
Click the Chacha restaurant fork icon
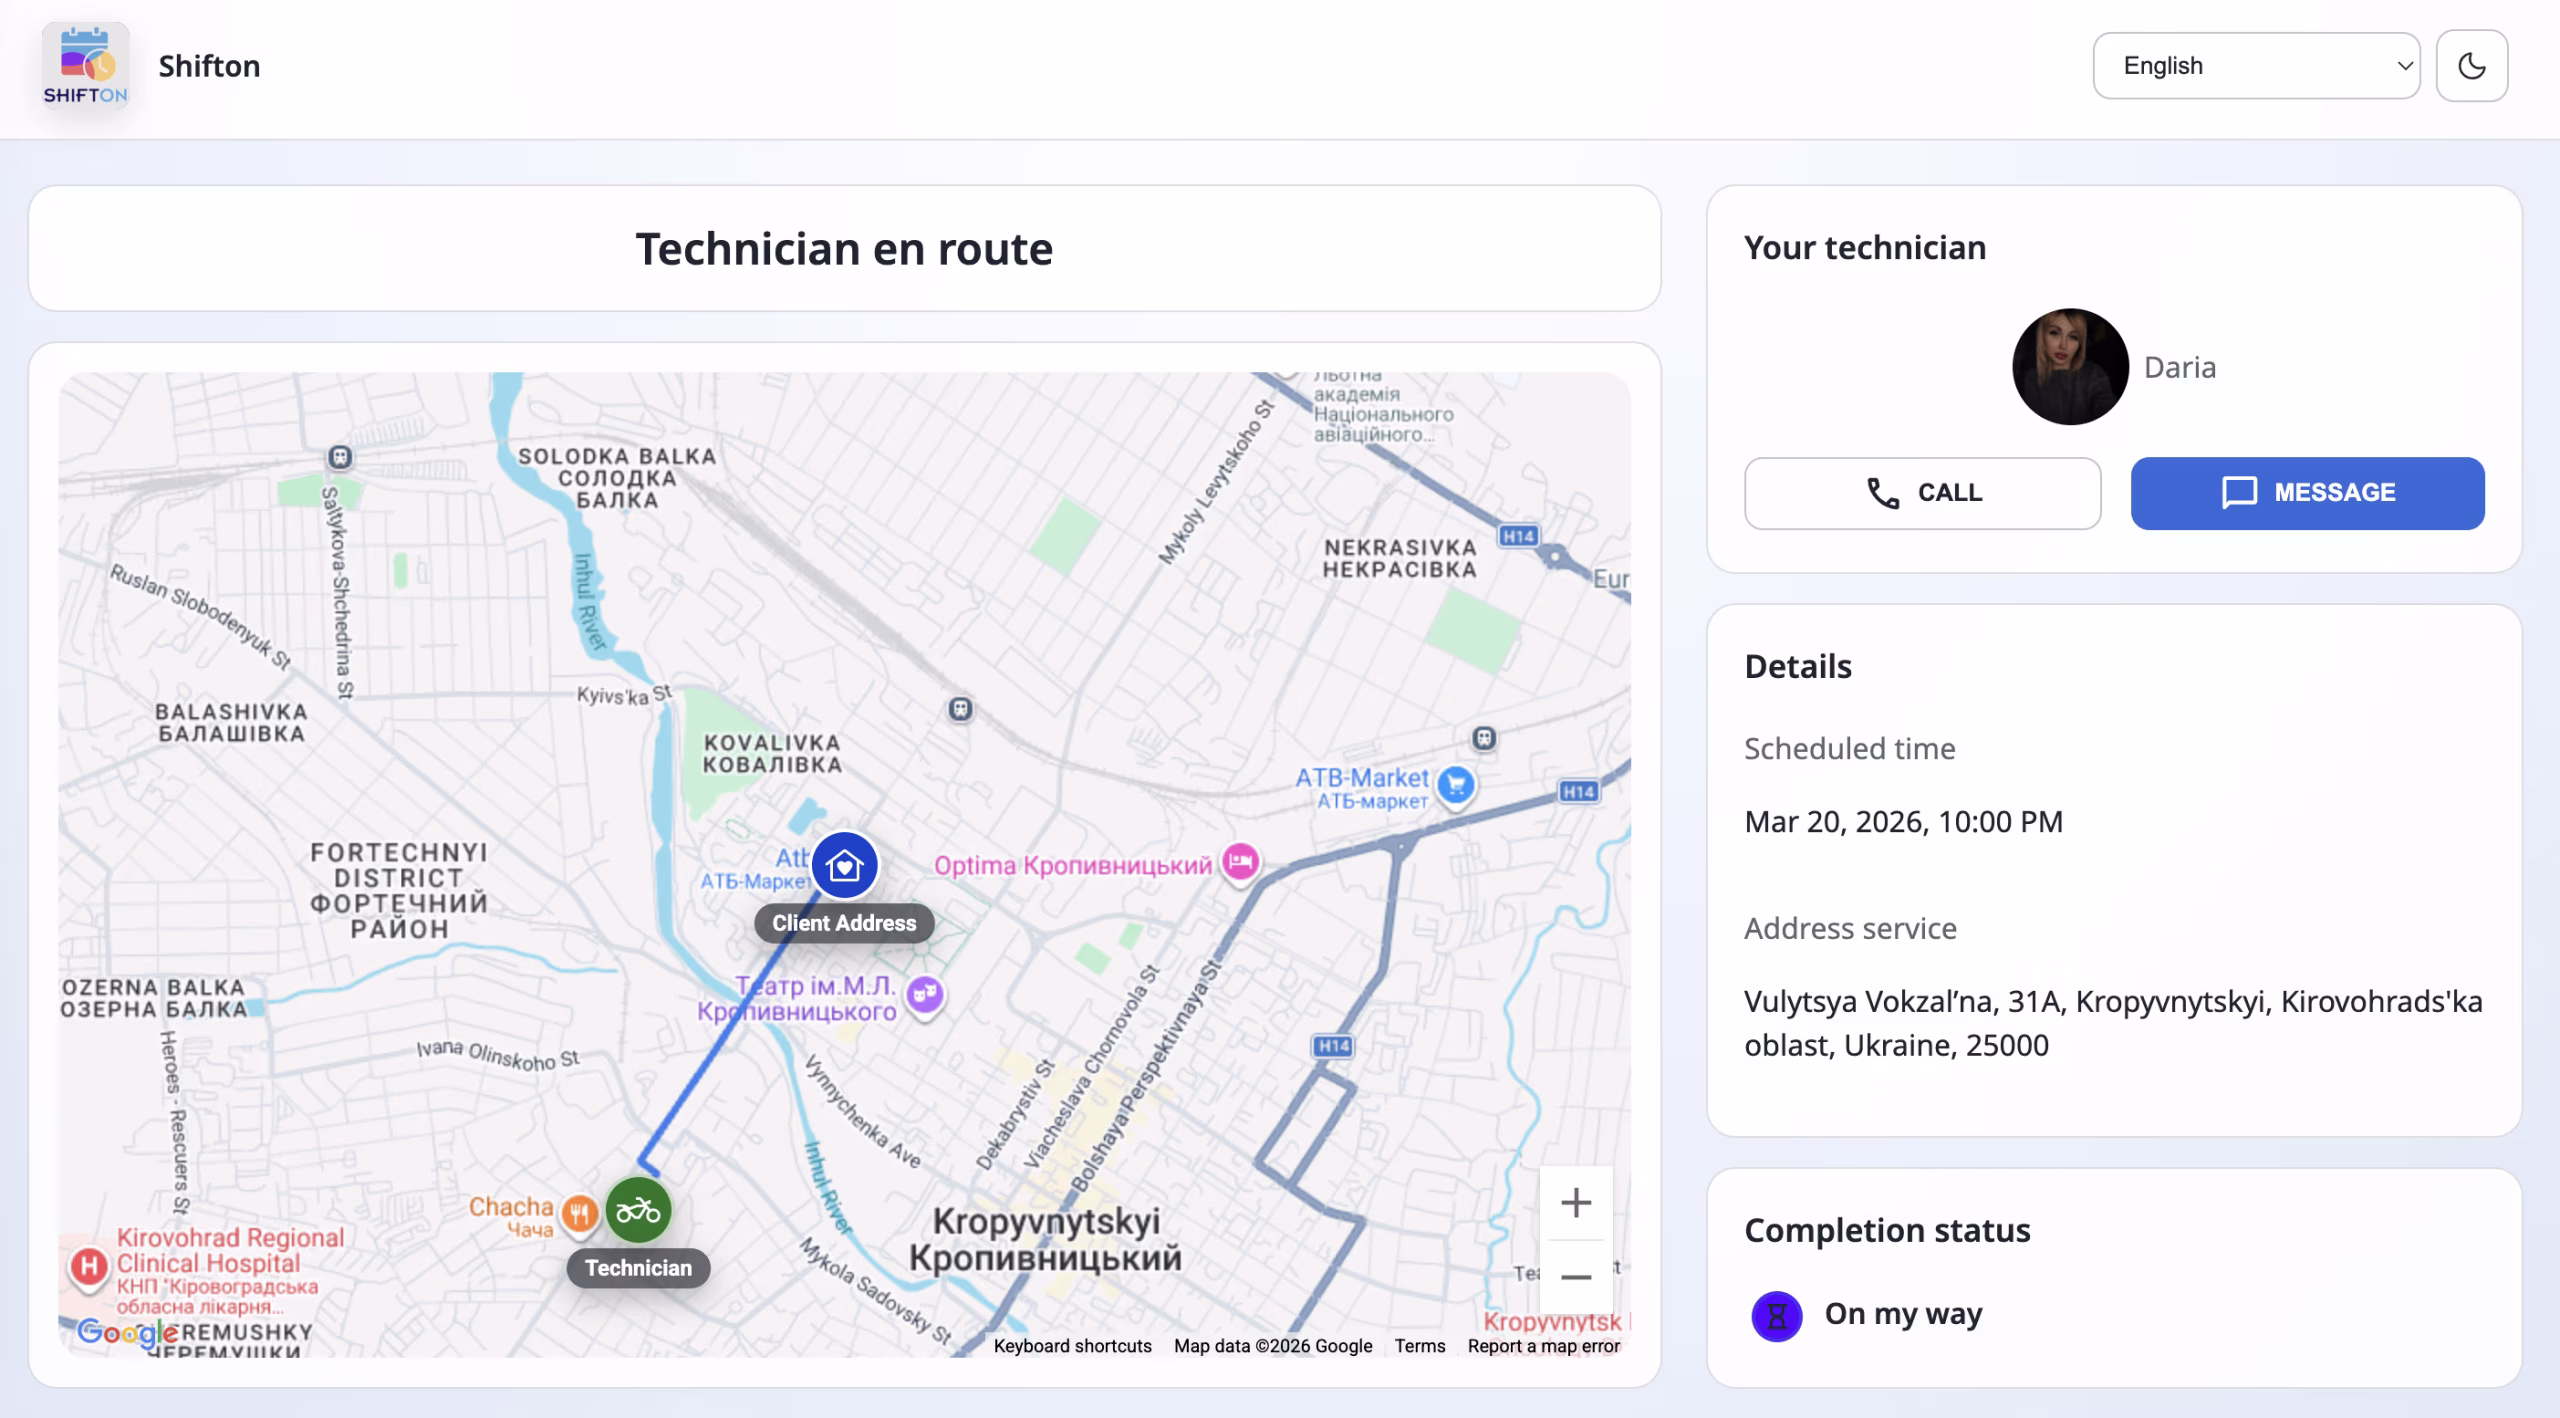coord(579,1210)
